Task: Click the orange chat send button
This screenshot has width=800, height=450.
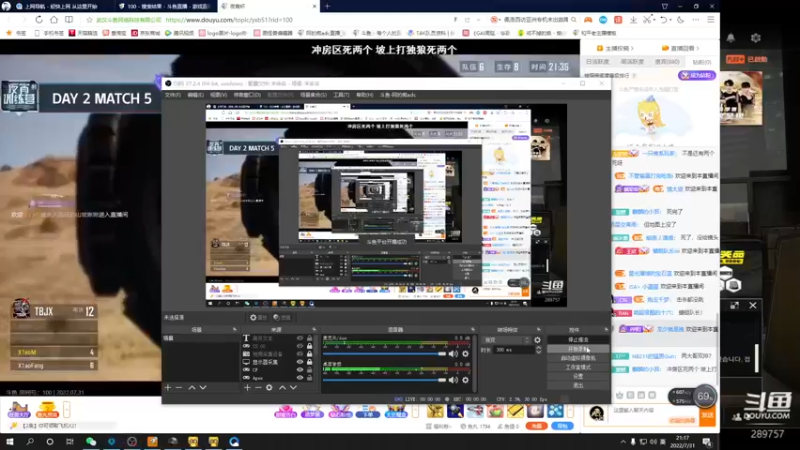Action: (x=707, y=416)
